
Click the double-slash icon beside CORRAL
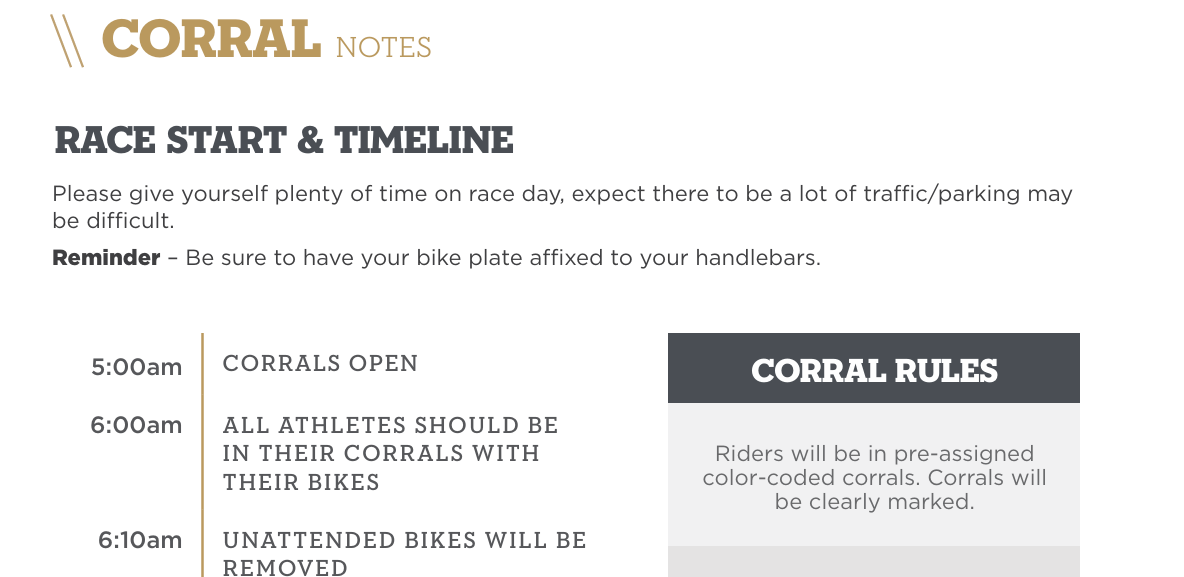pos(66,41)
